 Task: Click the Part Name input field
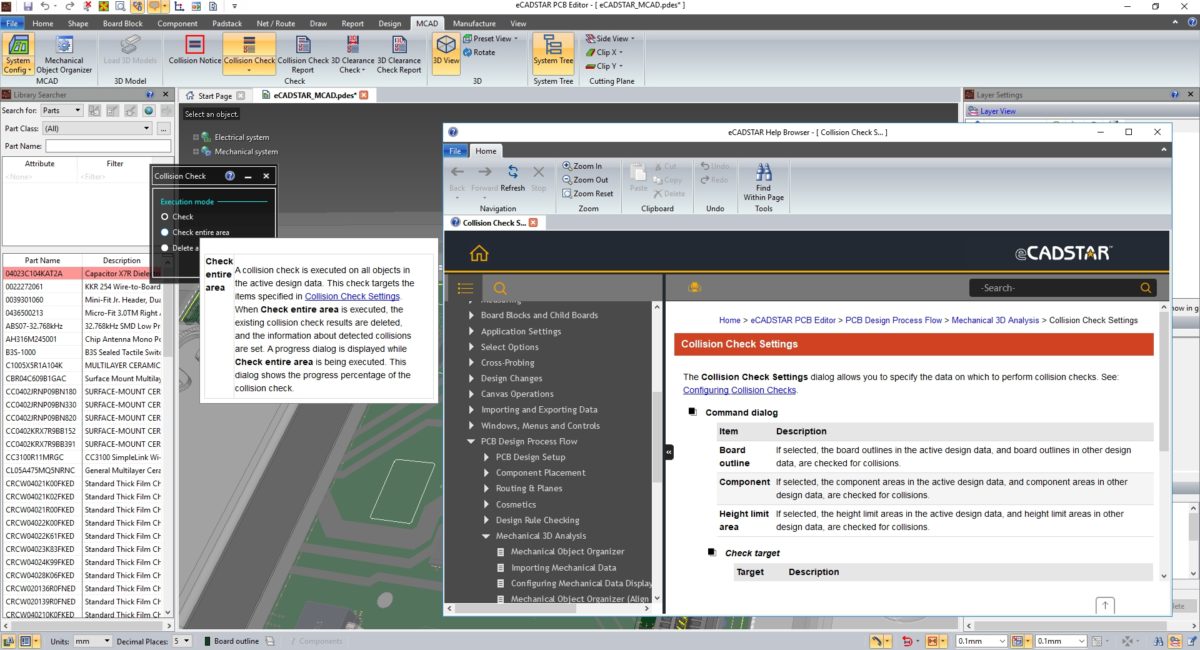coord(108,146)
